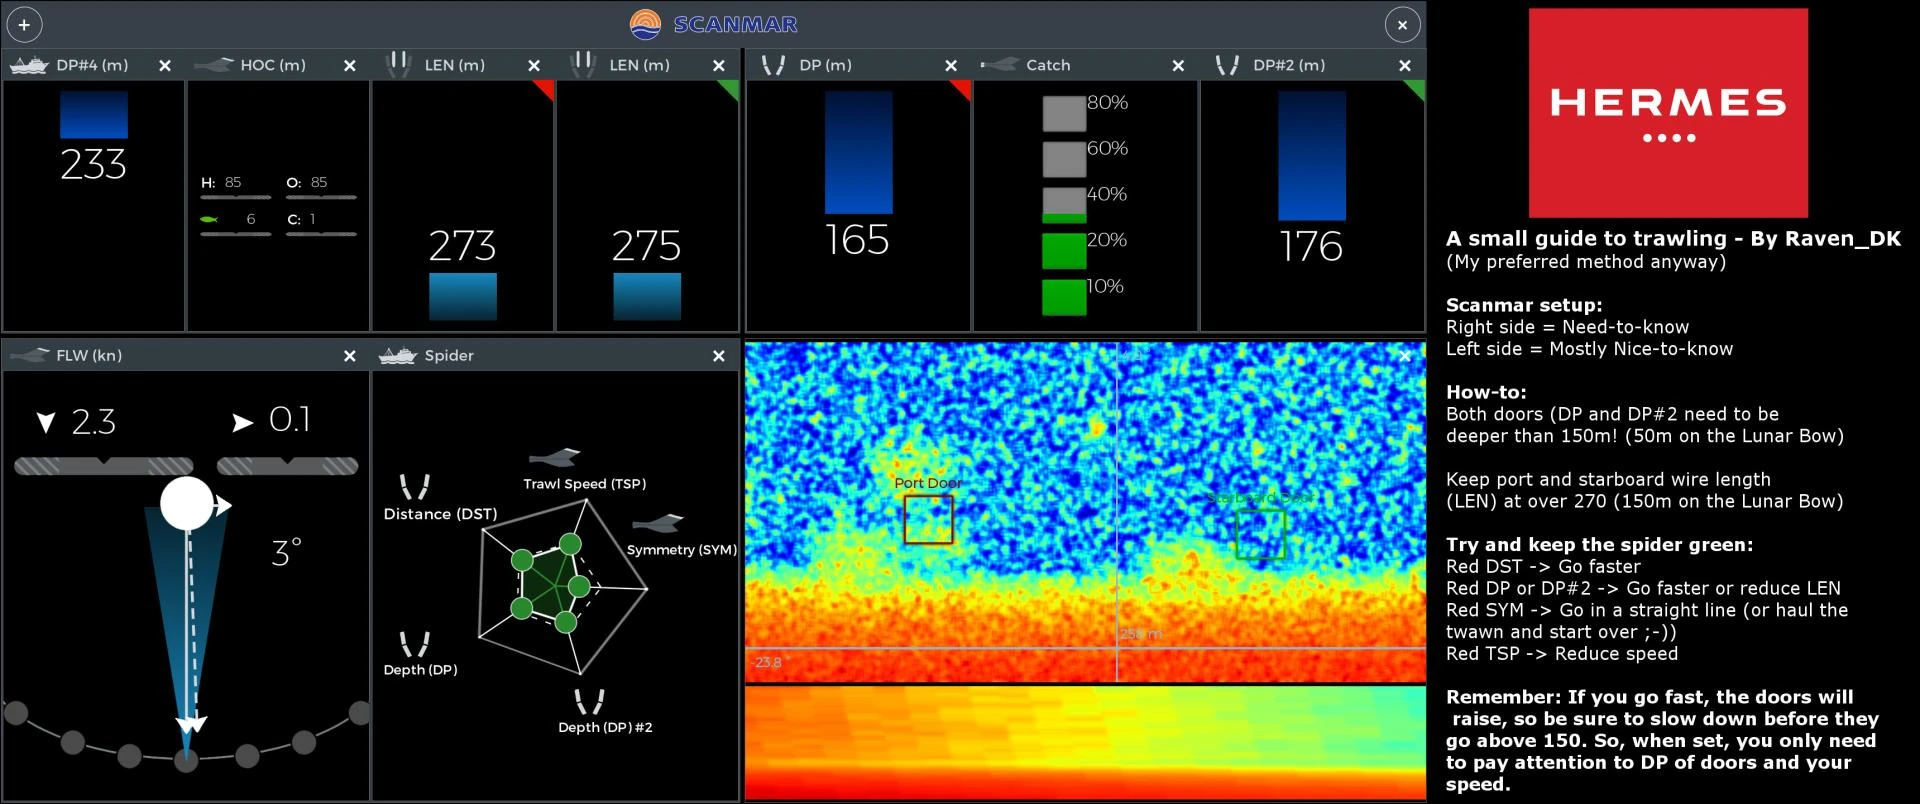This screenshot has width=1920, height=804.
Task: Close the FLW (kn) panel
Action: (350, 356)
